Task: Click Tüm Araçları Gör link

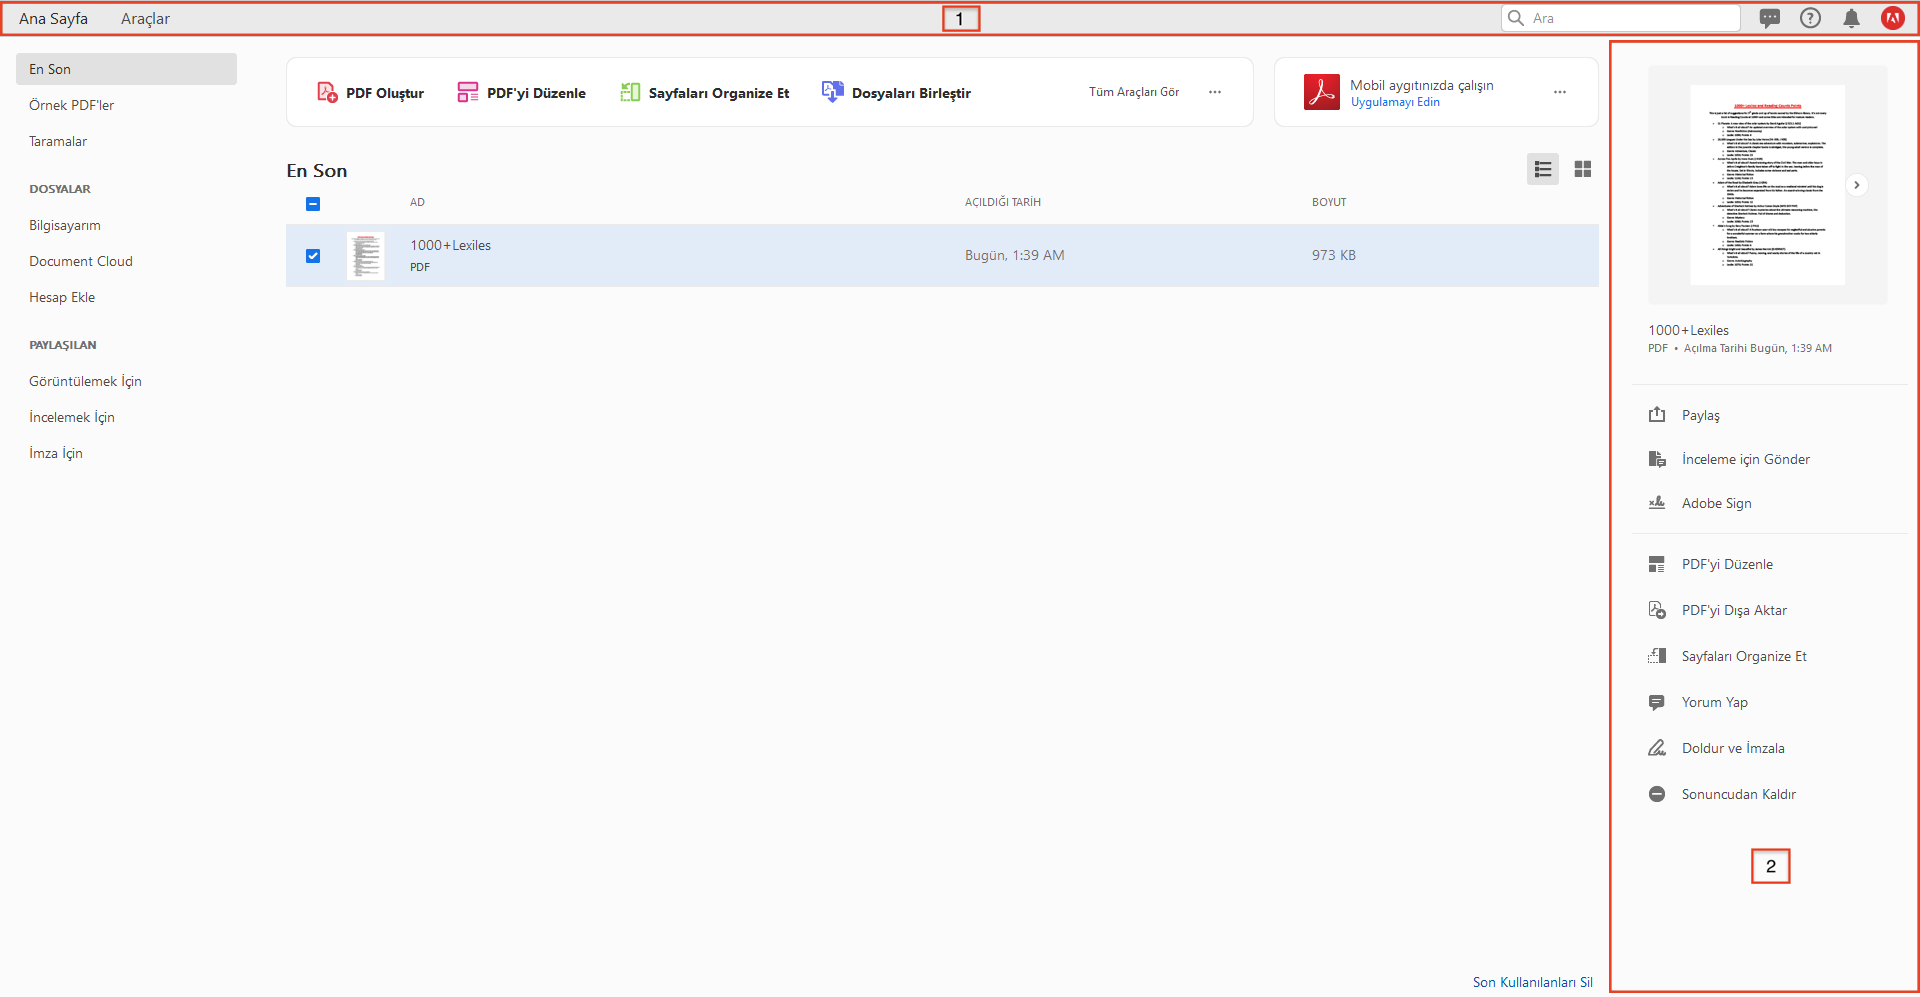Action: 1134,92
